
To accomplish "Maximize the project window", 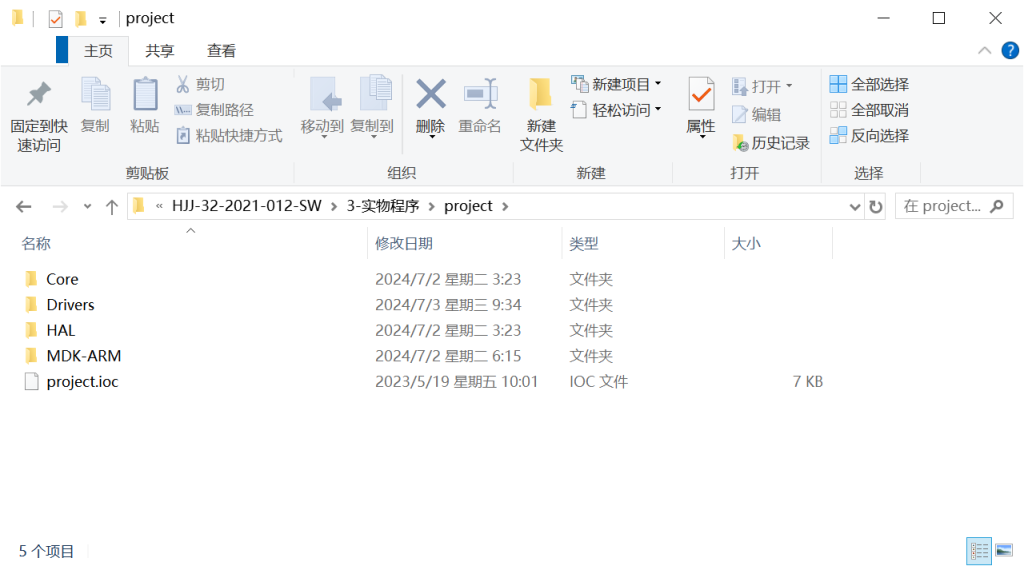I will click(x=938, y=18).
